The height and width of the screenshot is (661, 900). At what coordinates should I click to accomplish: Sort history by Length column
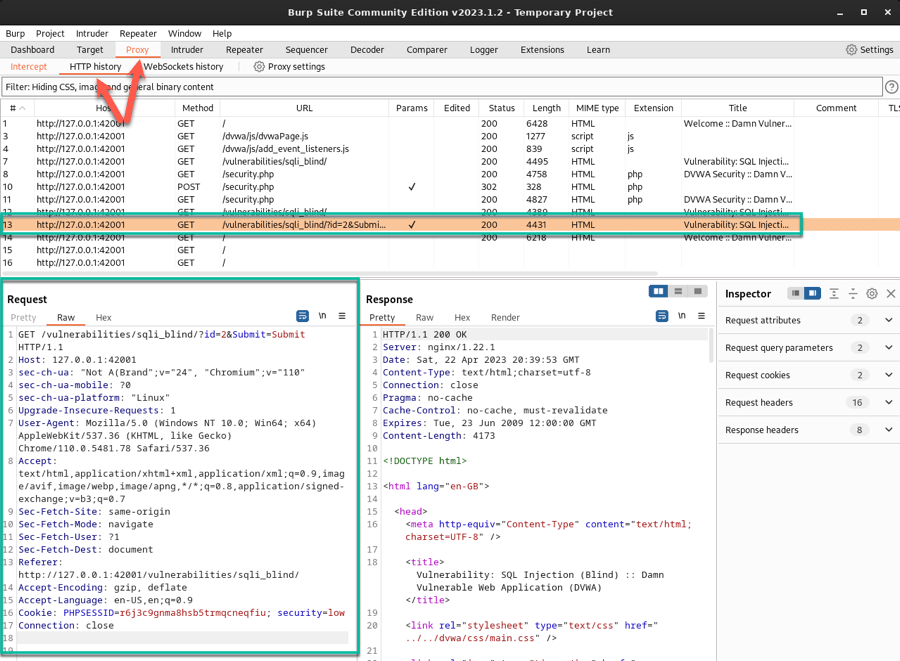(x=546, y=108)
